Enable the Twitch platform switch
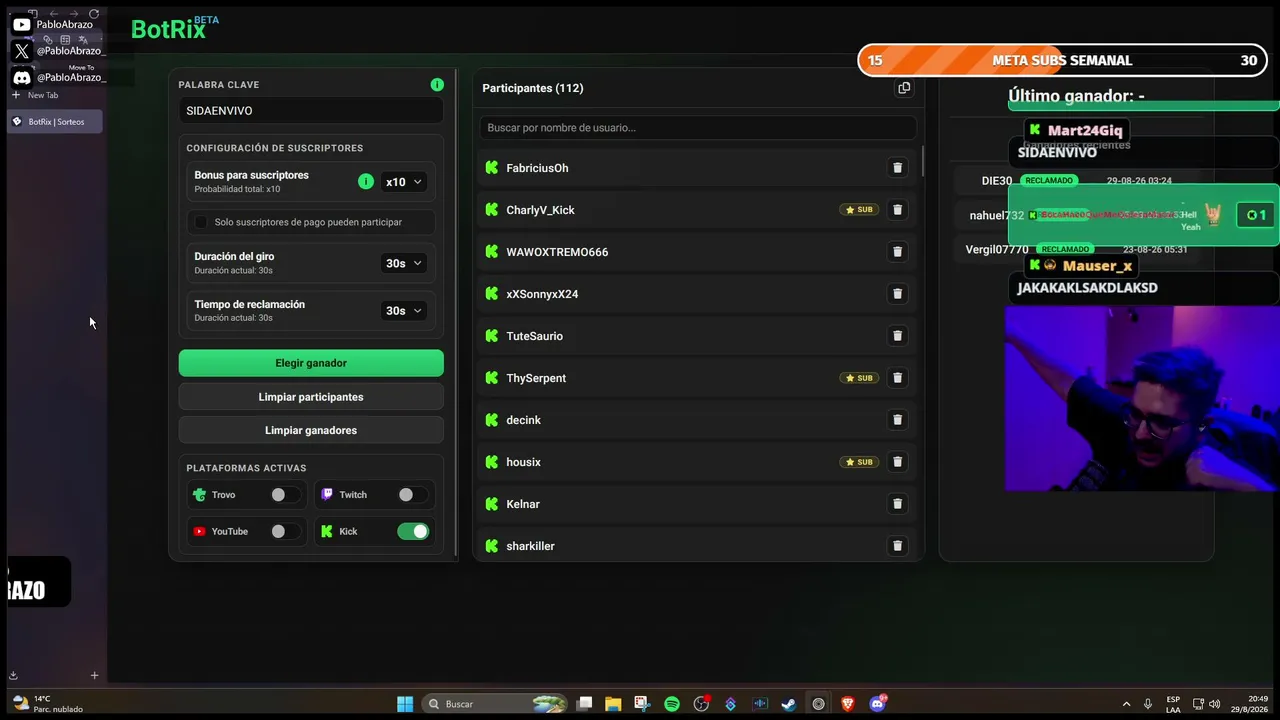 pos(413,495)
